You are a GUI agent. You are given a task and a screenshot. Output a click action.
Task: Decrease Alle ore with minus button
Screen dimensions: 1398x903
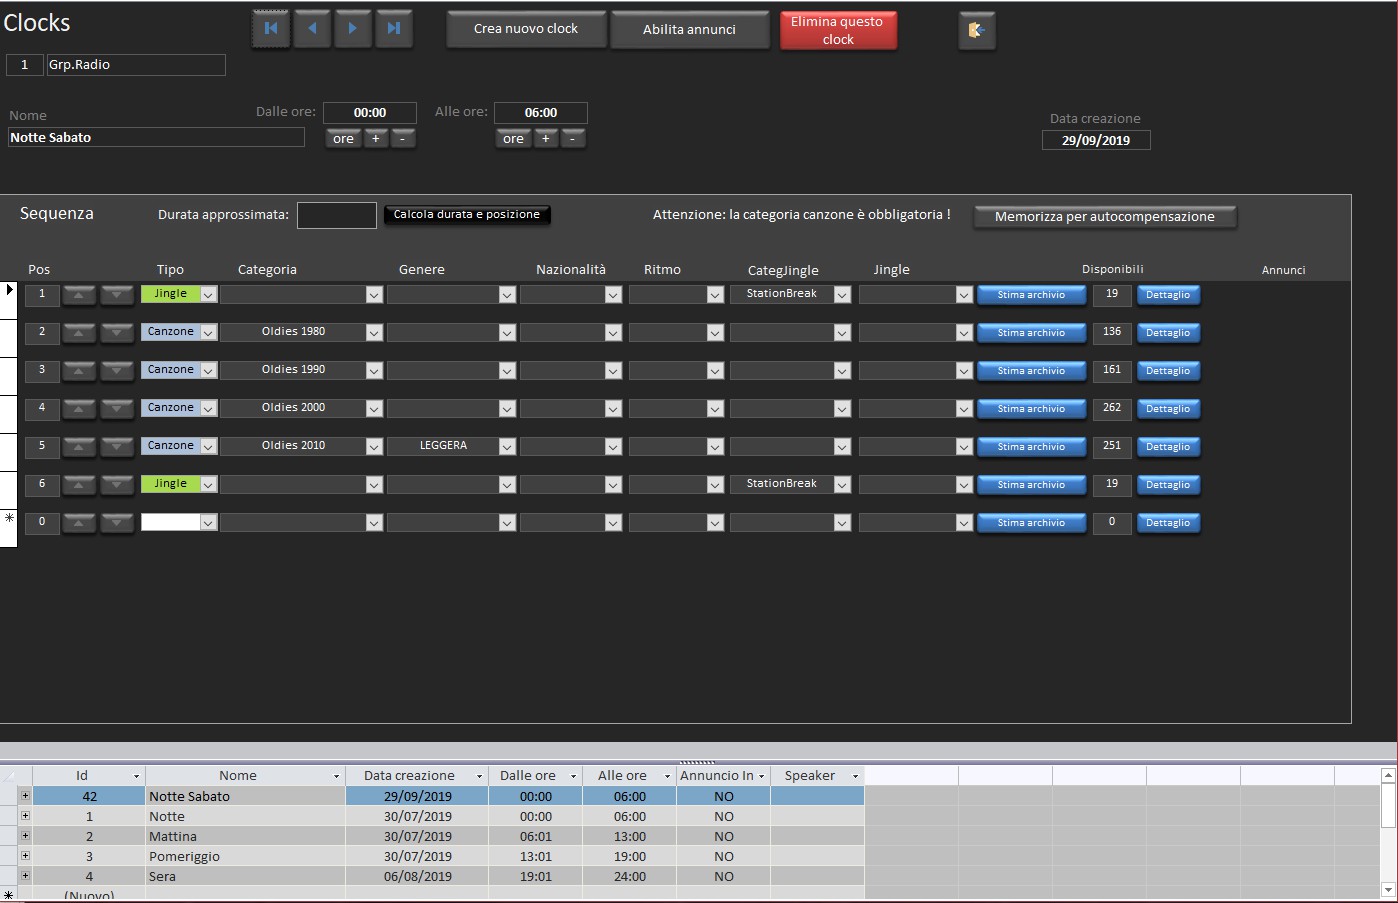click(x=573, y=139)
